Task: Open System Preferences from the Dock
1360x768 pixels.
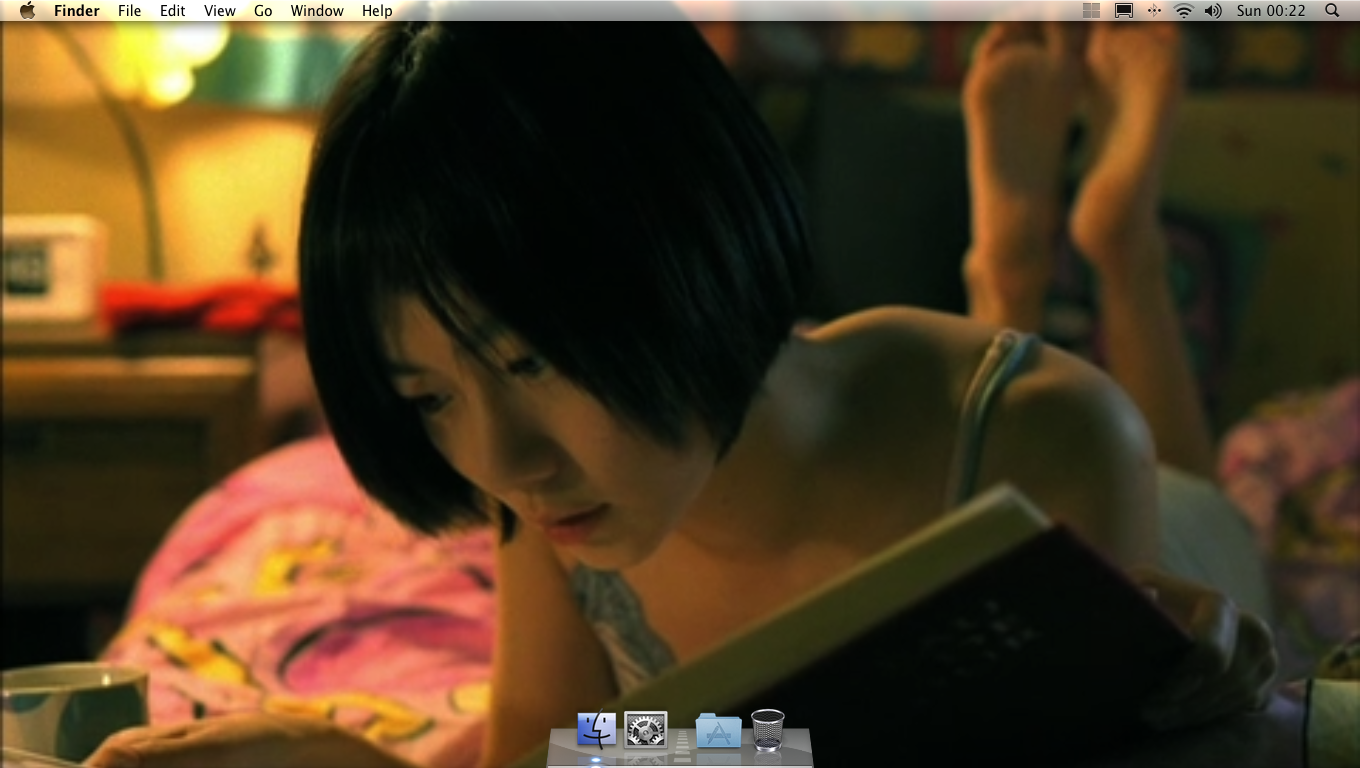Action: (645, 729)
